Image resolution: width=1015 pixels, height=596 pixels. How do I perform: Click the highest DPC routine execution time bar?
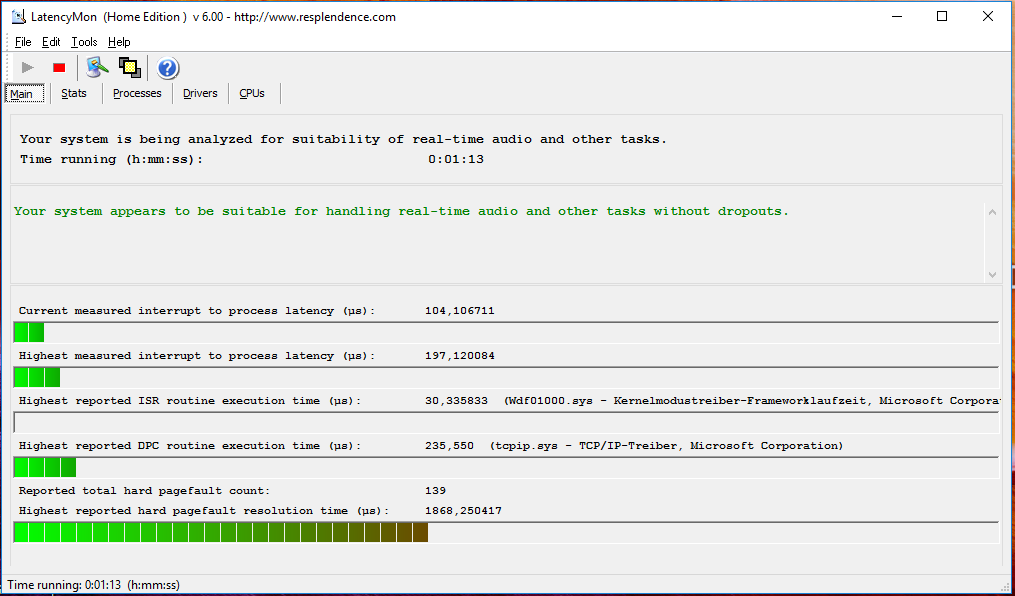tap(506, 467)
